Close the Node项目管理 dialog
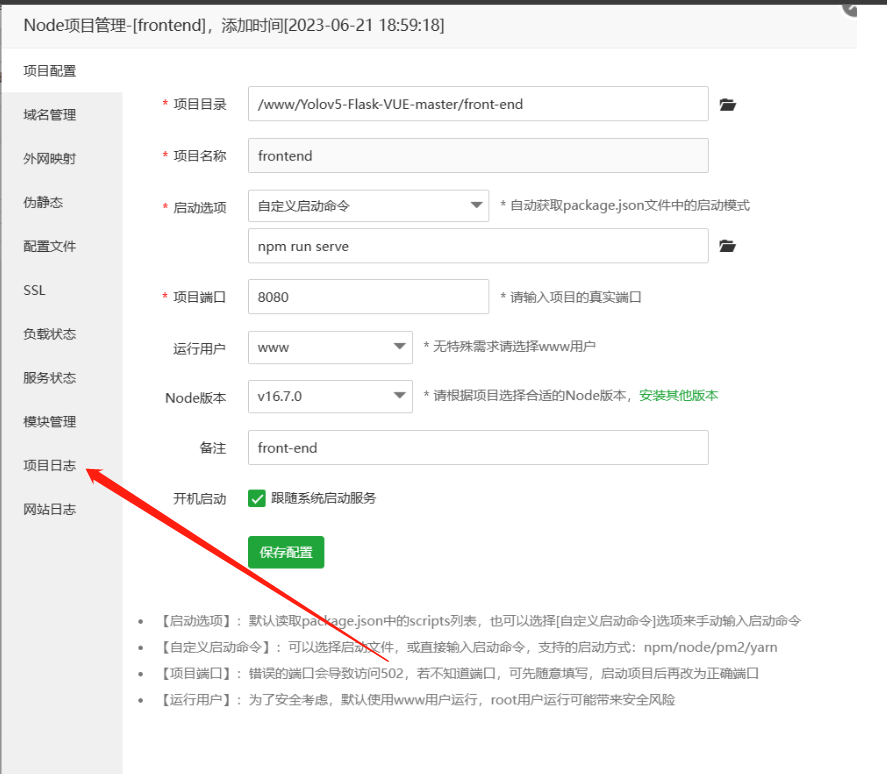 [850, 8]
